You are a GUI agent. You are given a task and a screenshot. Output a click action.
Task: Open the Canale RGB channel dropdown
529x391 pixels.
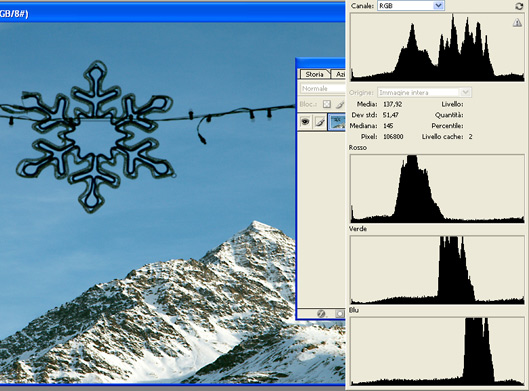click(x=411, y=6)
